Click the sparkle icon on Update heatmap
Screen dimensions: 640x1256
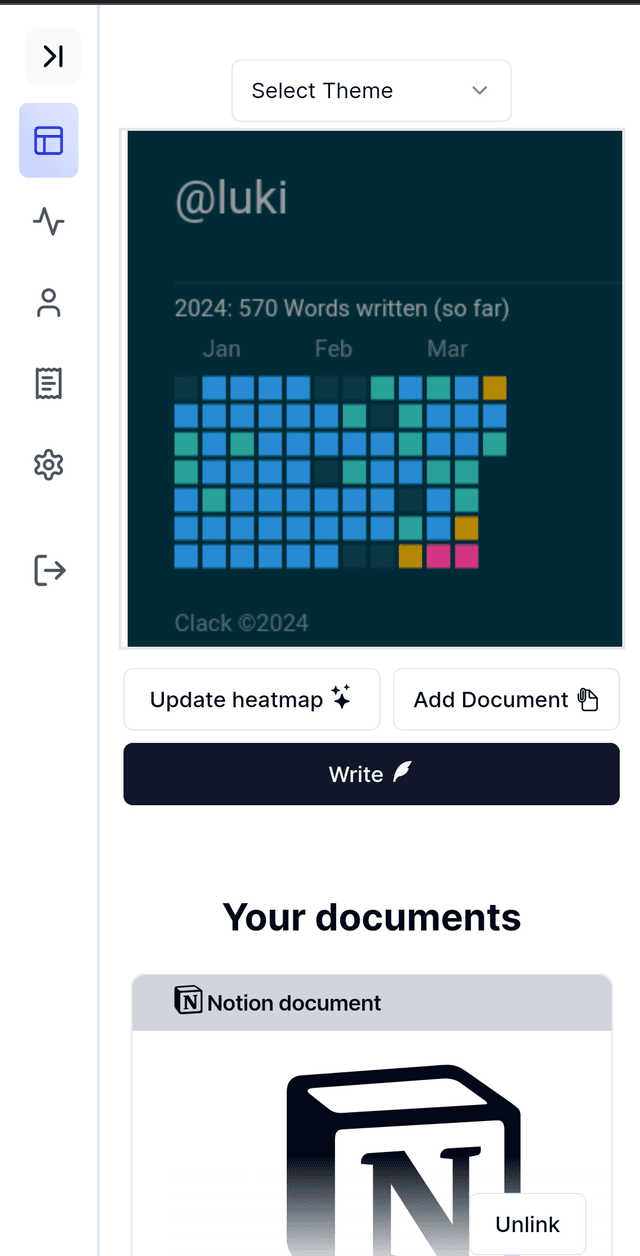click(x=341, y=697)
